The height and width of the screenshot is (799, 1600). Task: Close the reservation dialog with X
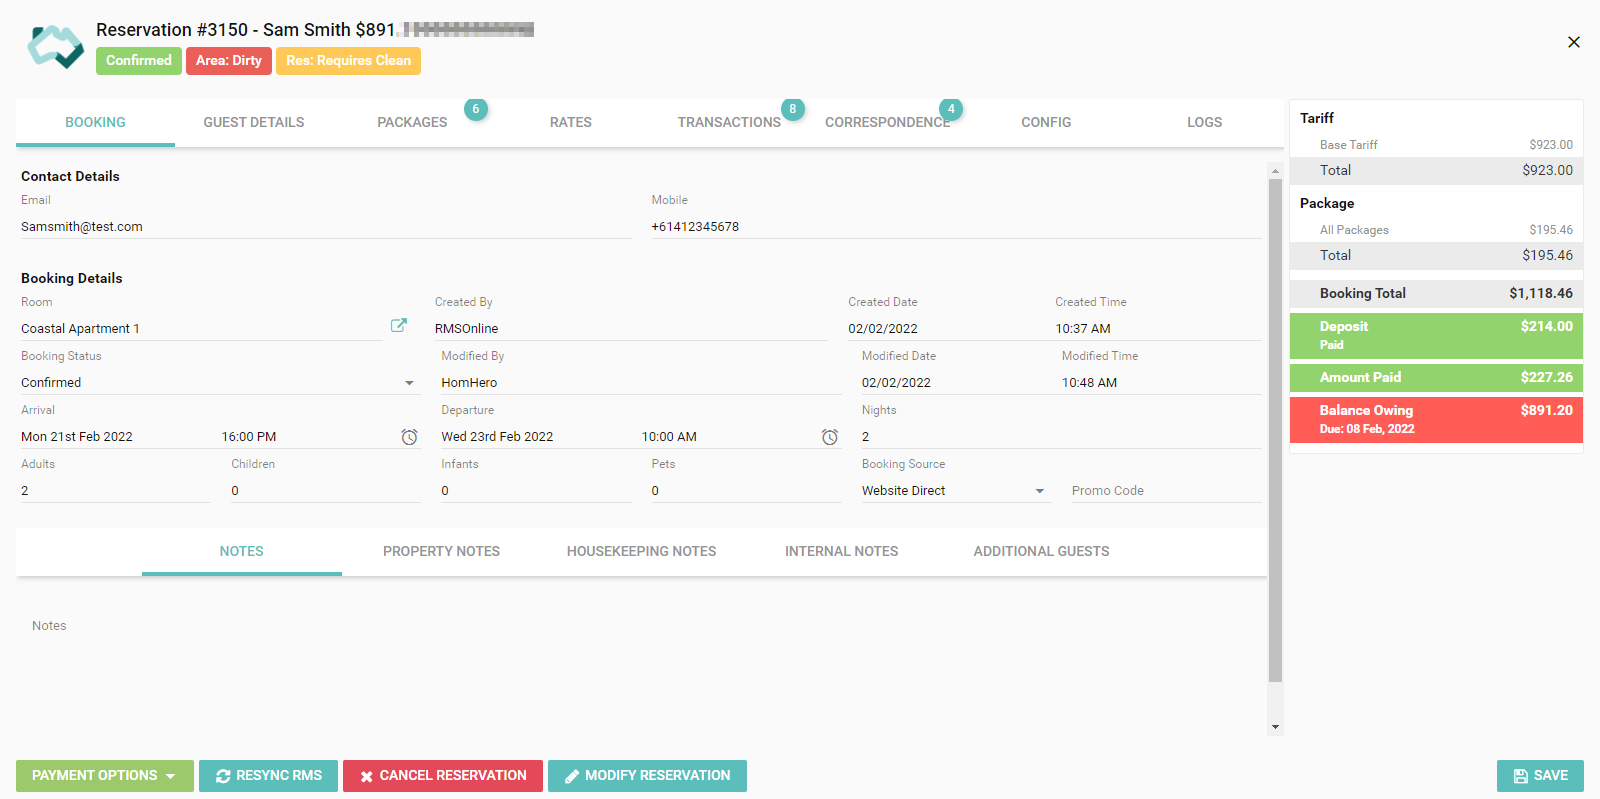coord(1573,42)
